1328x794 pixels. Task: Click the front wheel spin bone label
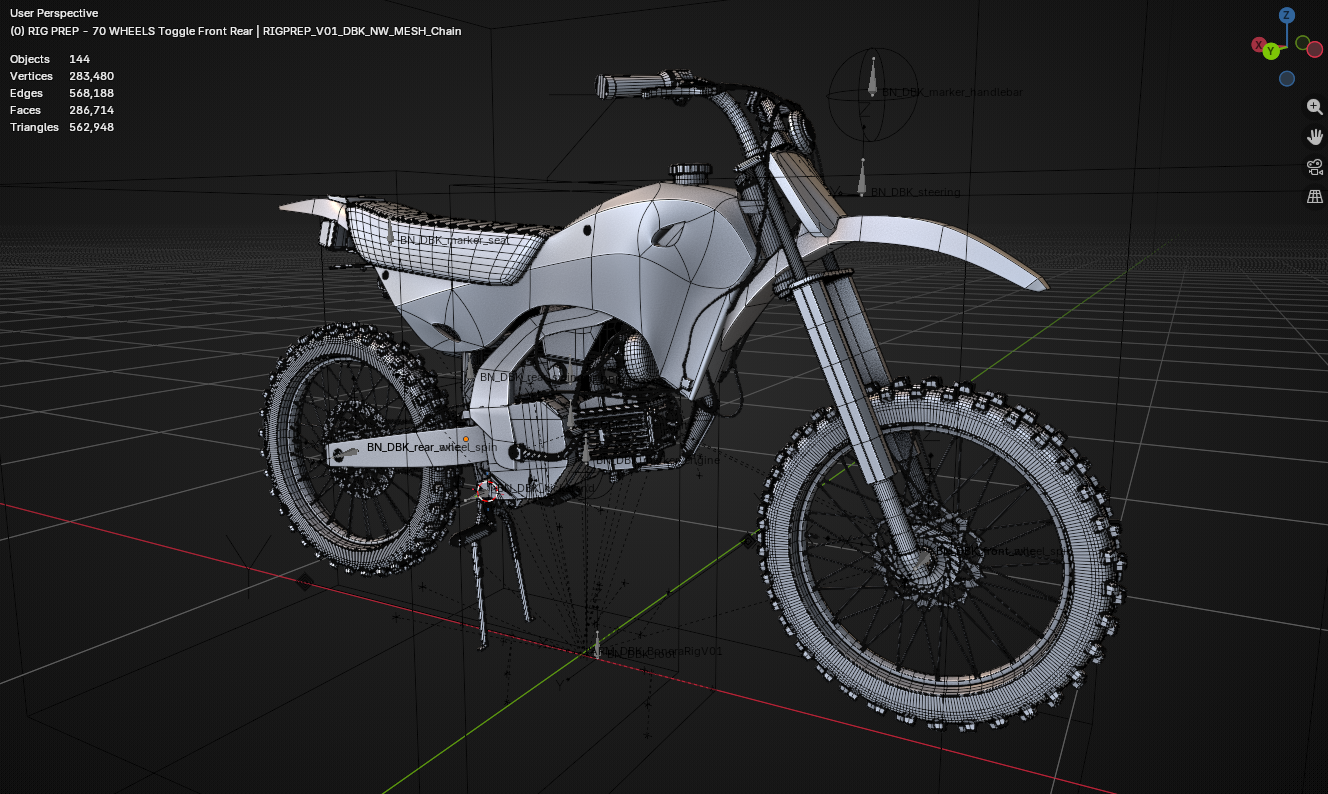[x=1005, y=551]
